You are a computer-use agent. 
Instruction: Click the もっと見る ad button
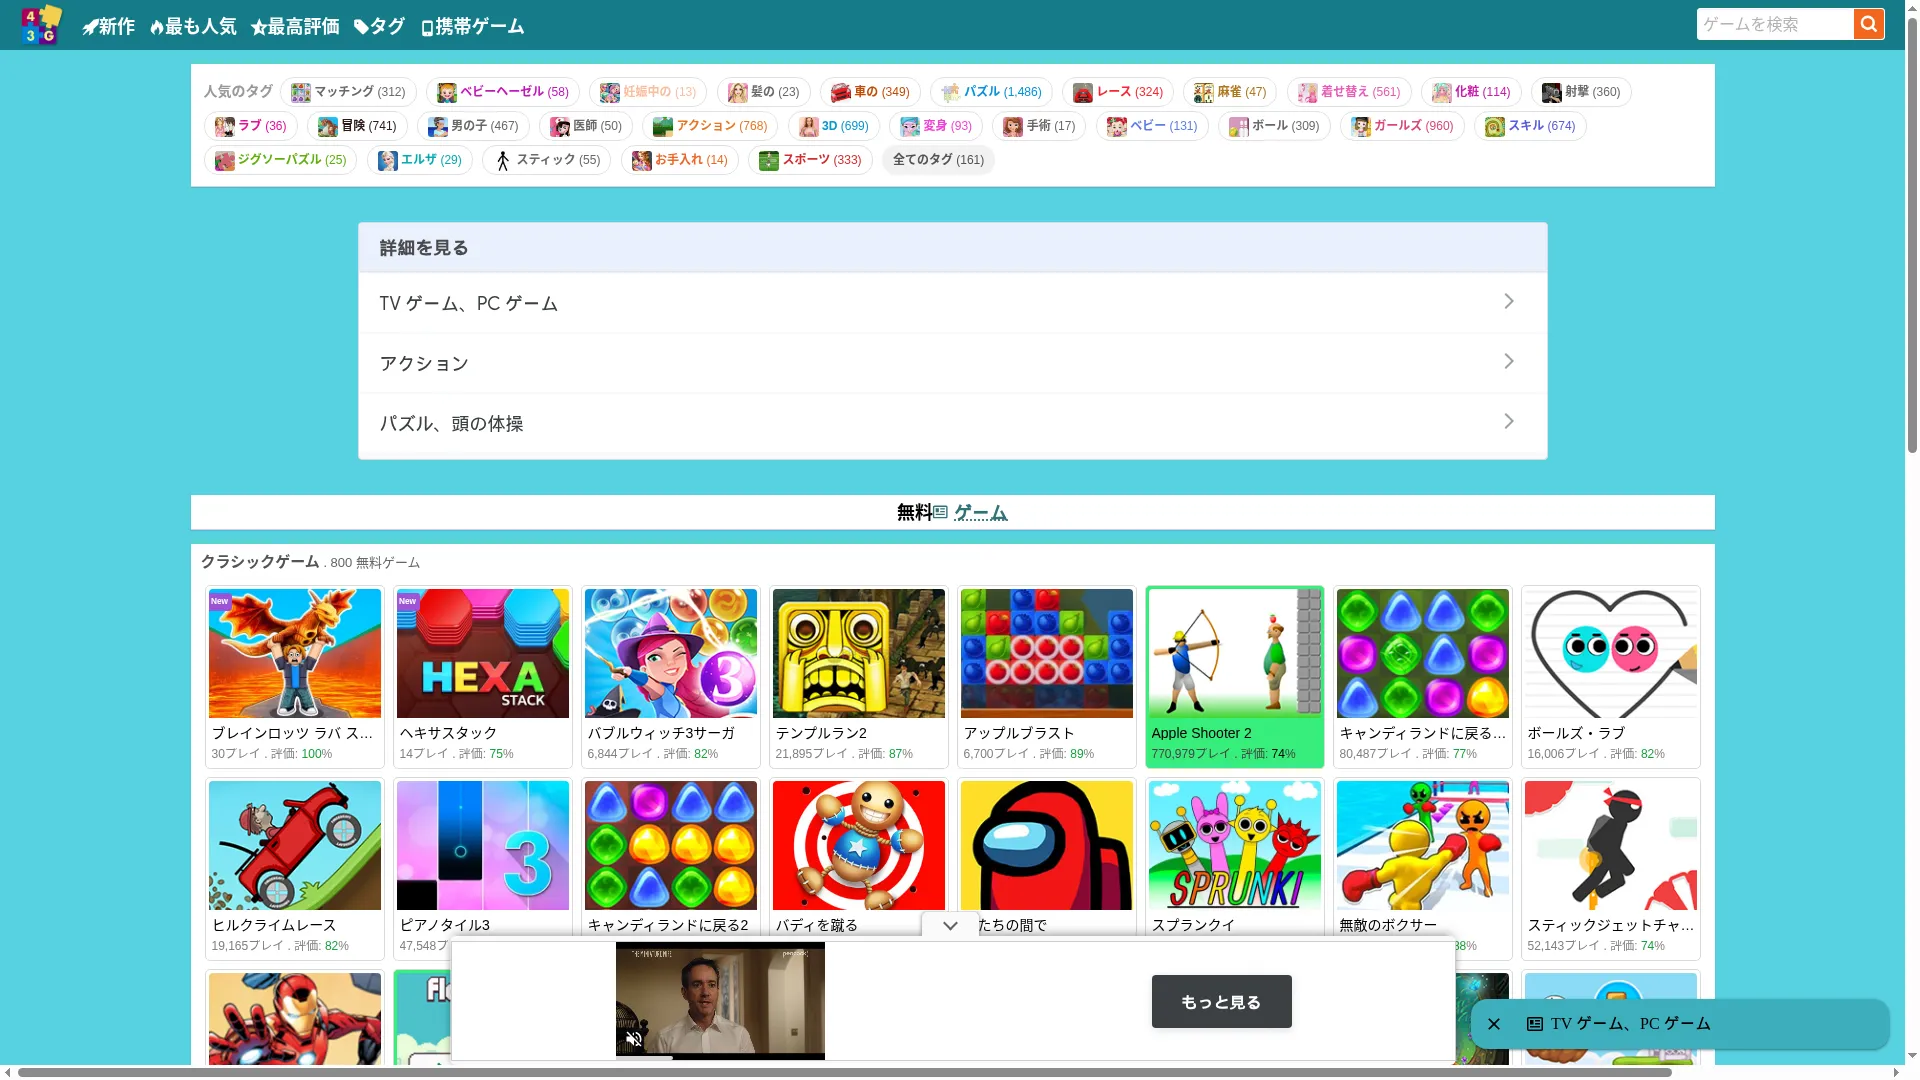(x=1221, y=1001)
